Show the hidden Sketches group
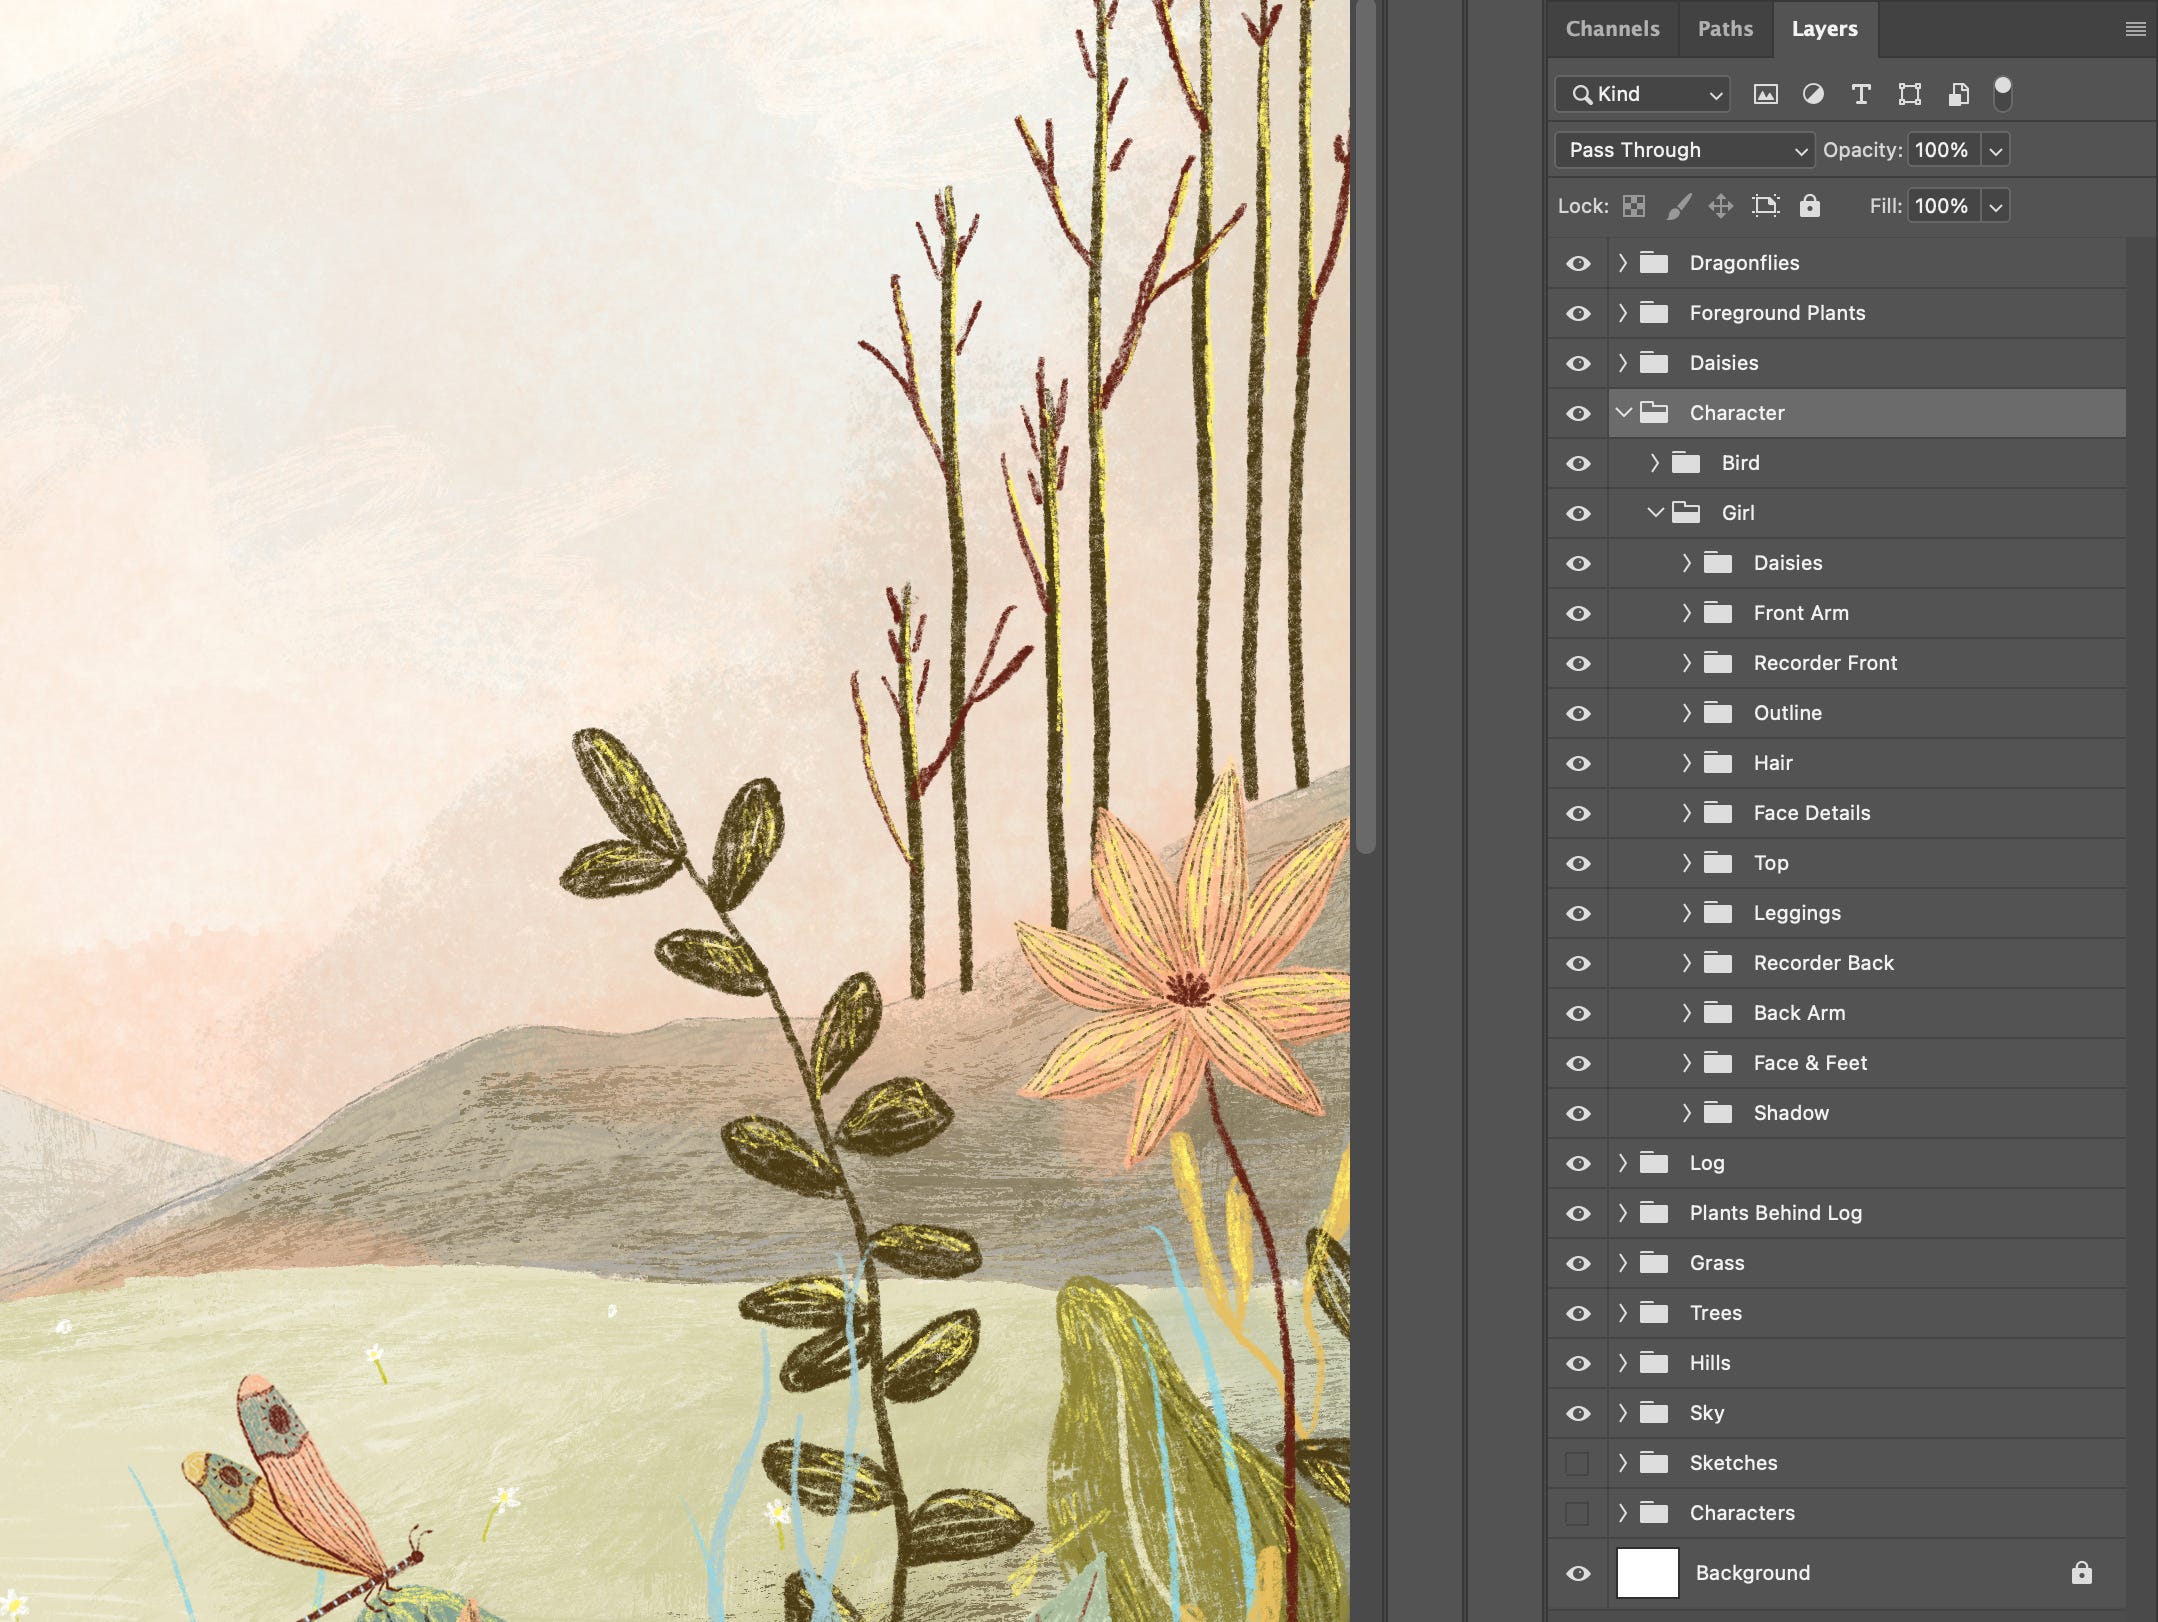 pyautogui.click(x=1578, y=1463)
